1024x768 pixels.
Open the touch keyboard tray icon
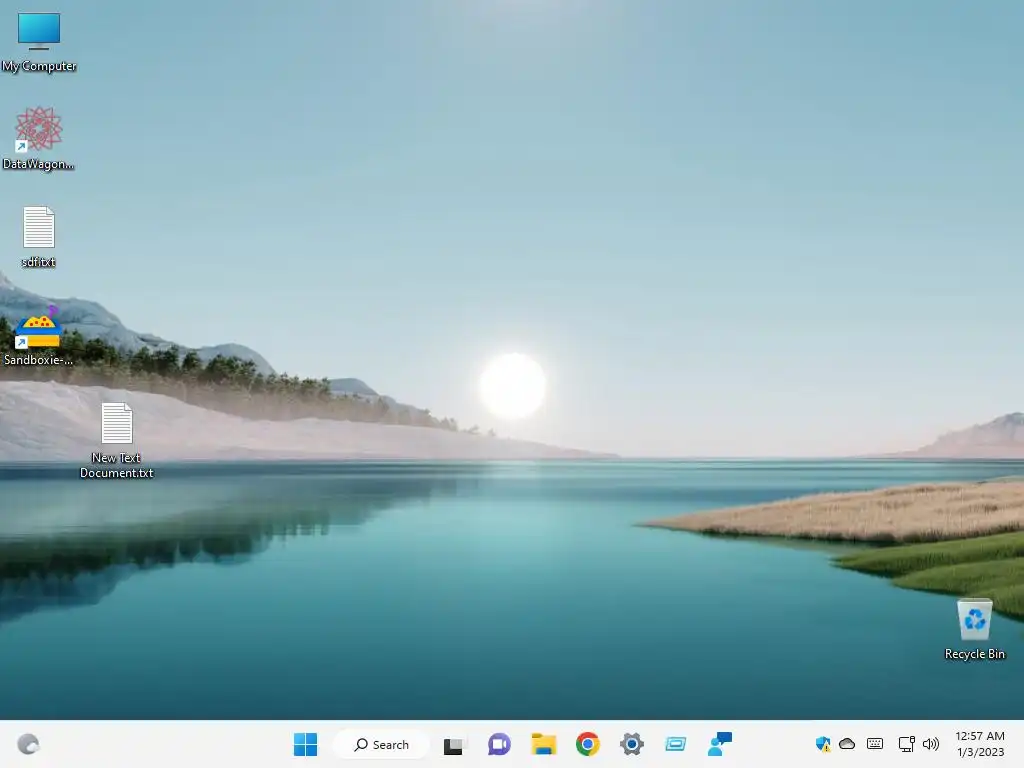click(875, 744)
